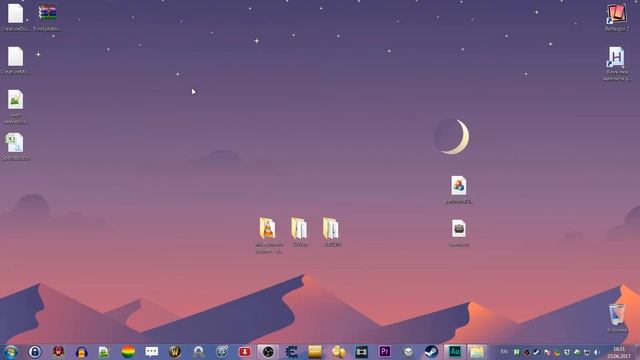Open the green notepad file taskbar icon
The image size is (640, 360).
coord(104,352)
